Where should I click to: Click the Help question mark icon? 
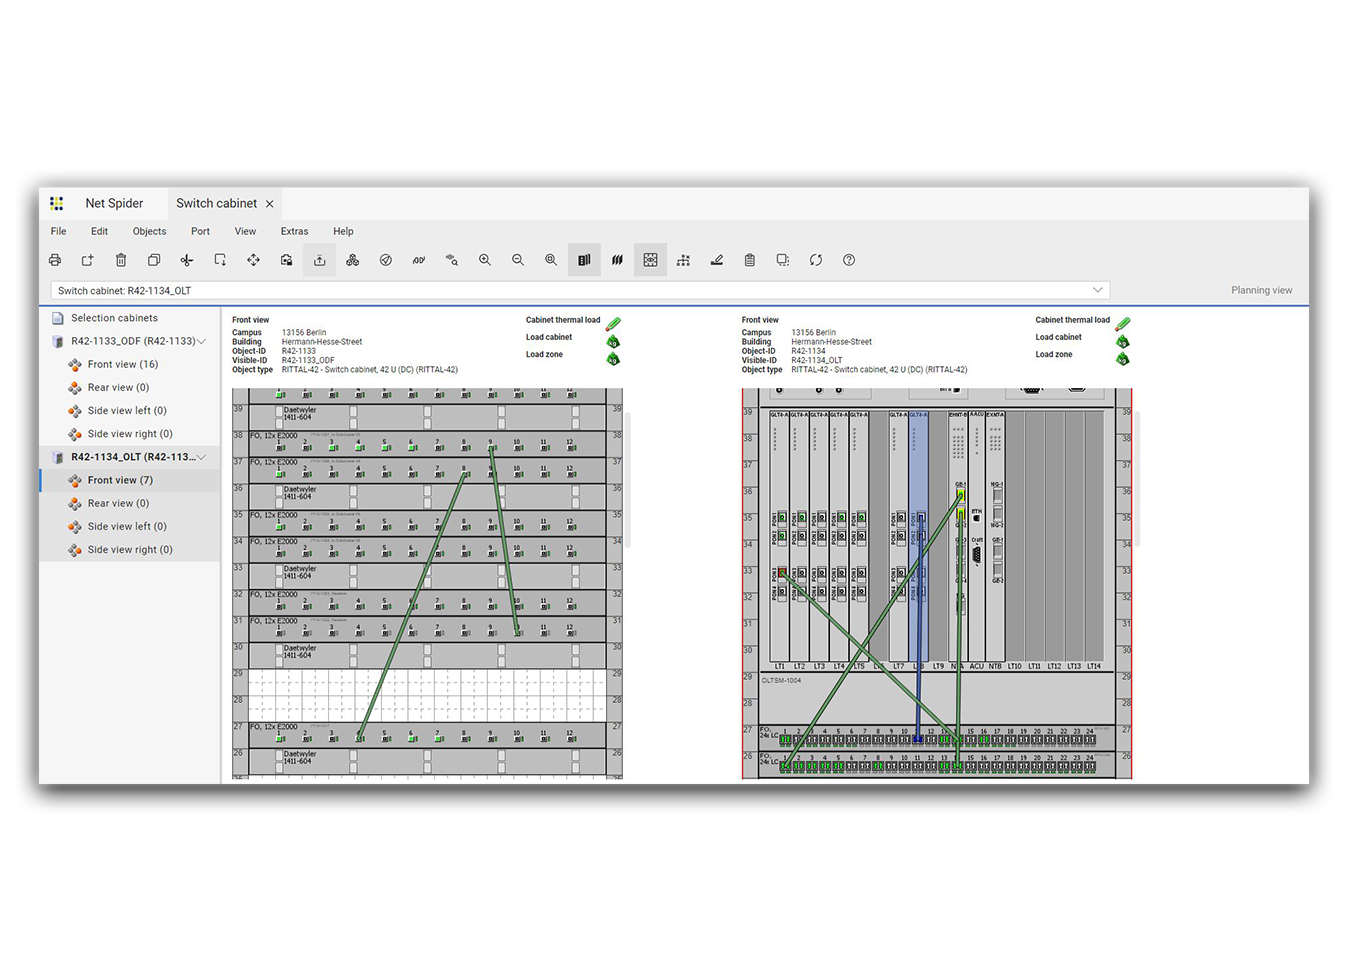click(x=848, y=259)
